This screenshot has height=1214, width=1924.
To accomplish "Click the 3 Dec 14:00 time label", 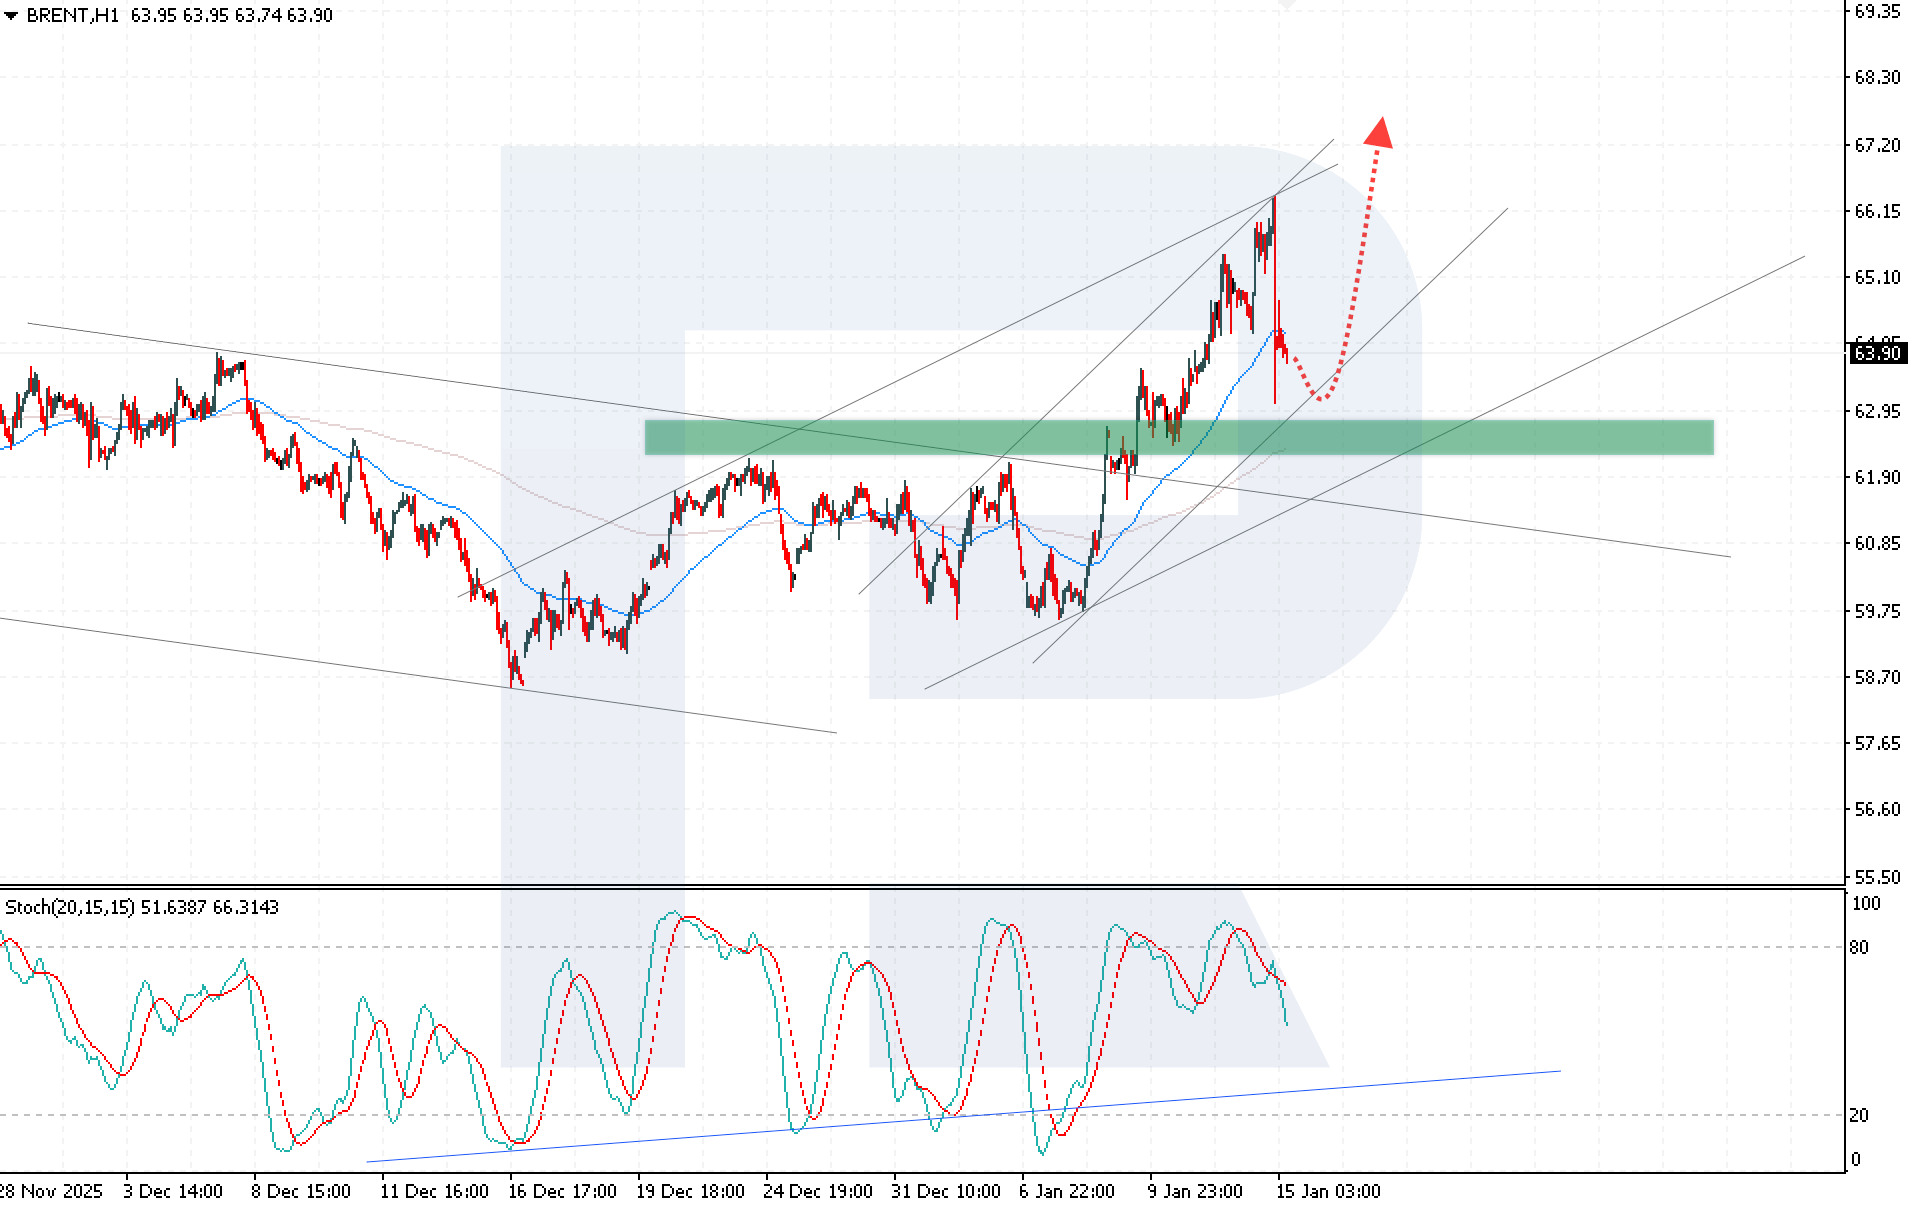I will pos(172,1191).
